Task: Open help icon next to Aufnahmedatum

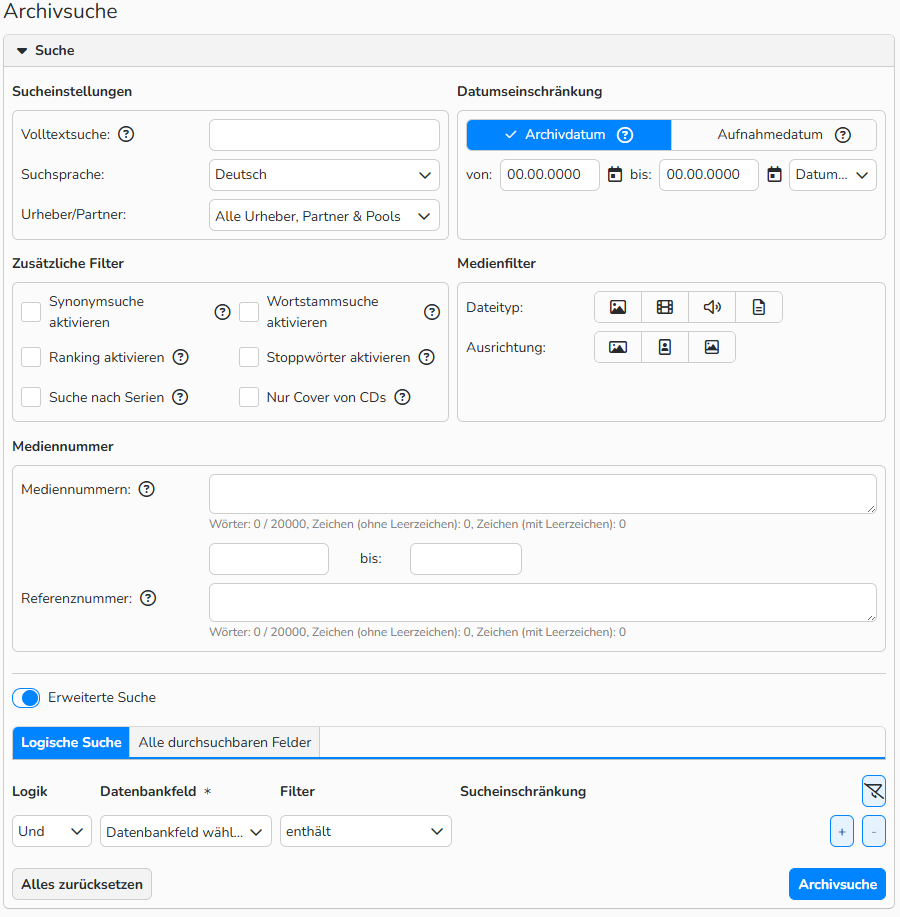Action: click(843, 135)
